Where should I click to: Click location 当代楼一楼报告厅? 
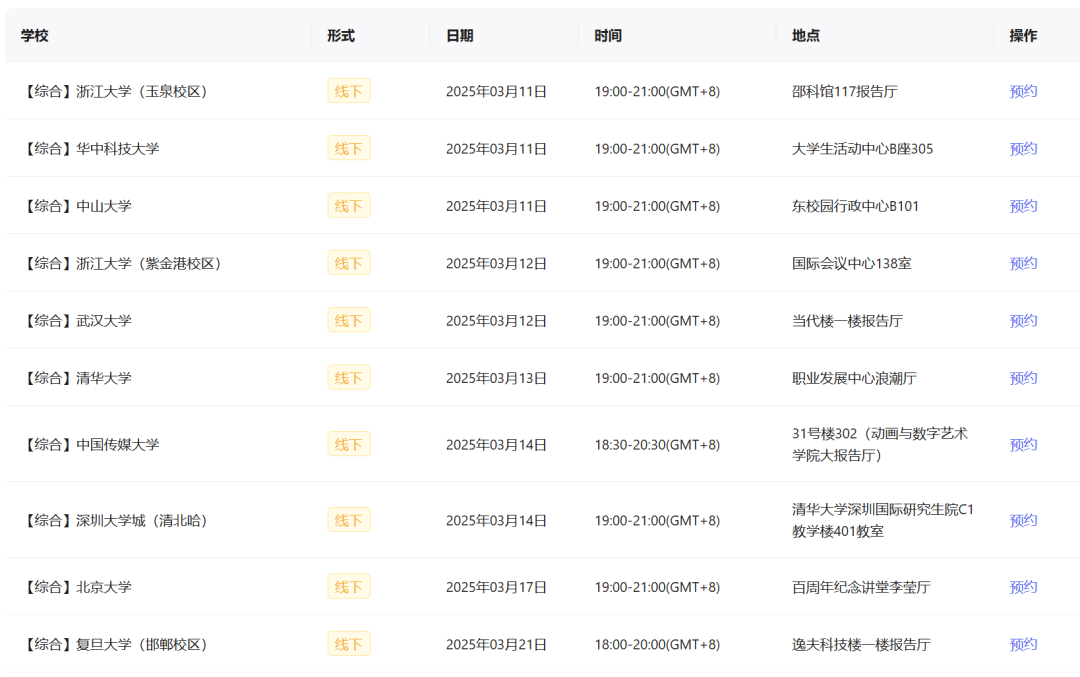(x=847, y=320)
